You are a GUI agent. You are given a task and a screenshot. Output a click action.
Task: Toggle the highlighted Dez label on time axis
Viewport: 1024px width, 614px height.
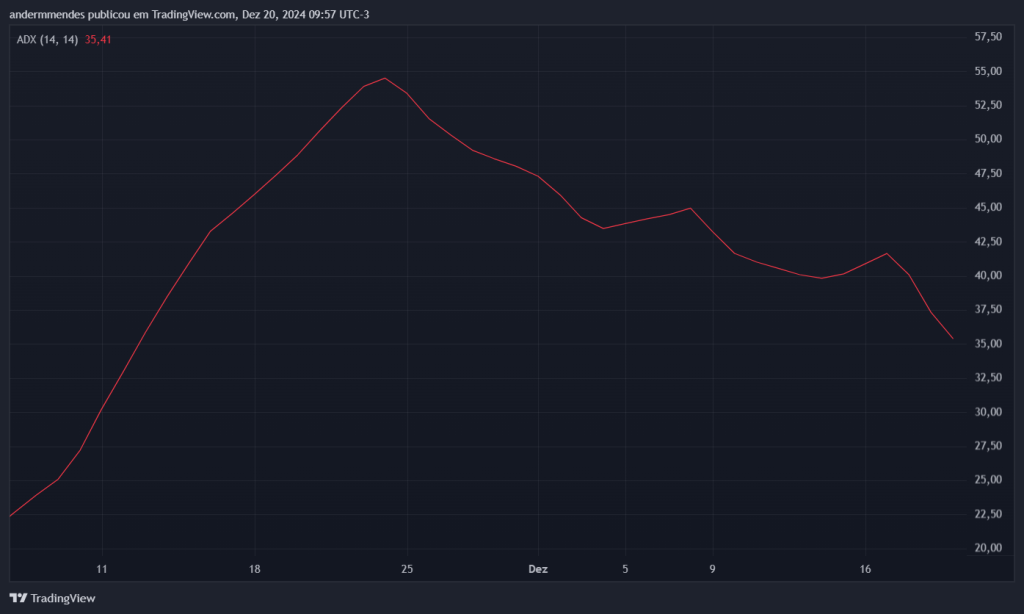(538, 569)
